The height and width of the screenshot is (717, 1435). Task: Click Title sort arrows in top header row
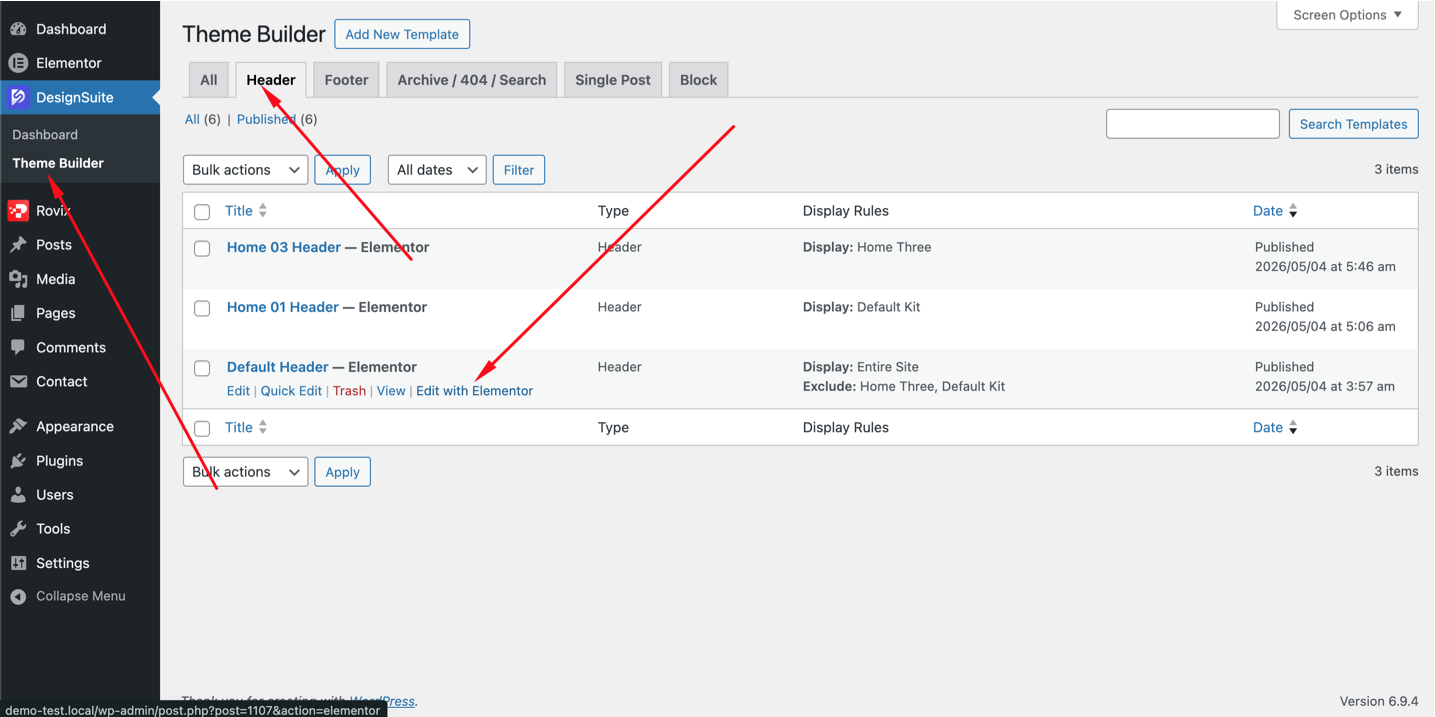point(263,211)
